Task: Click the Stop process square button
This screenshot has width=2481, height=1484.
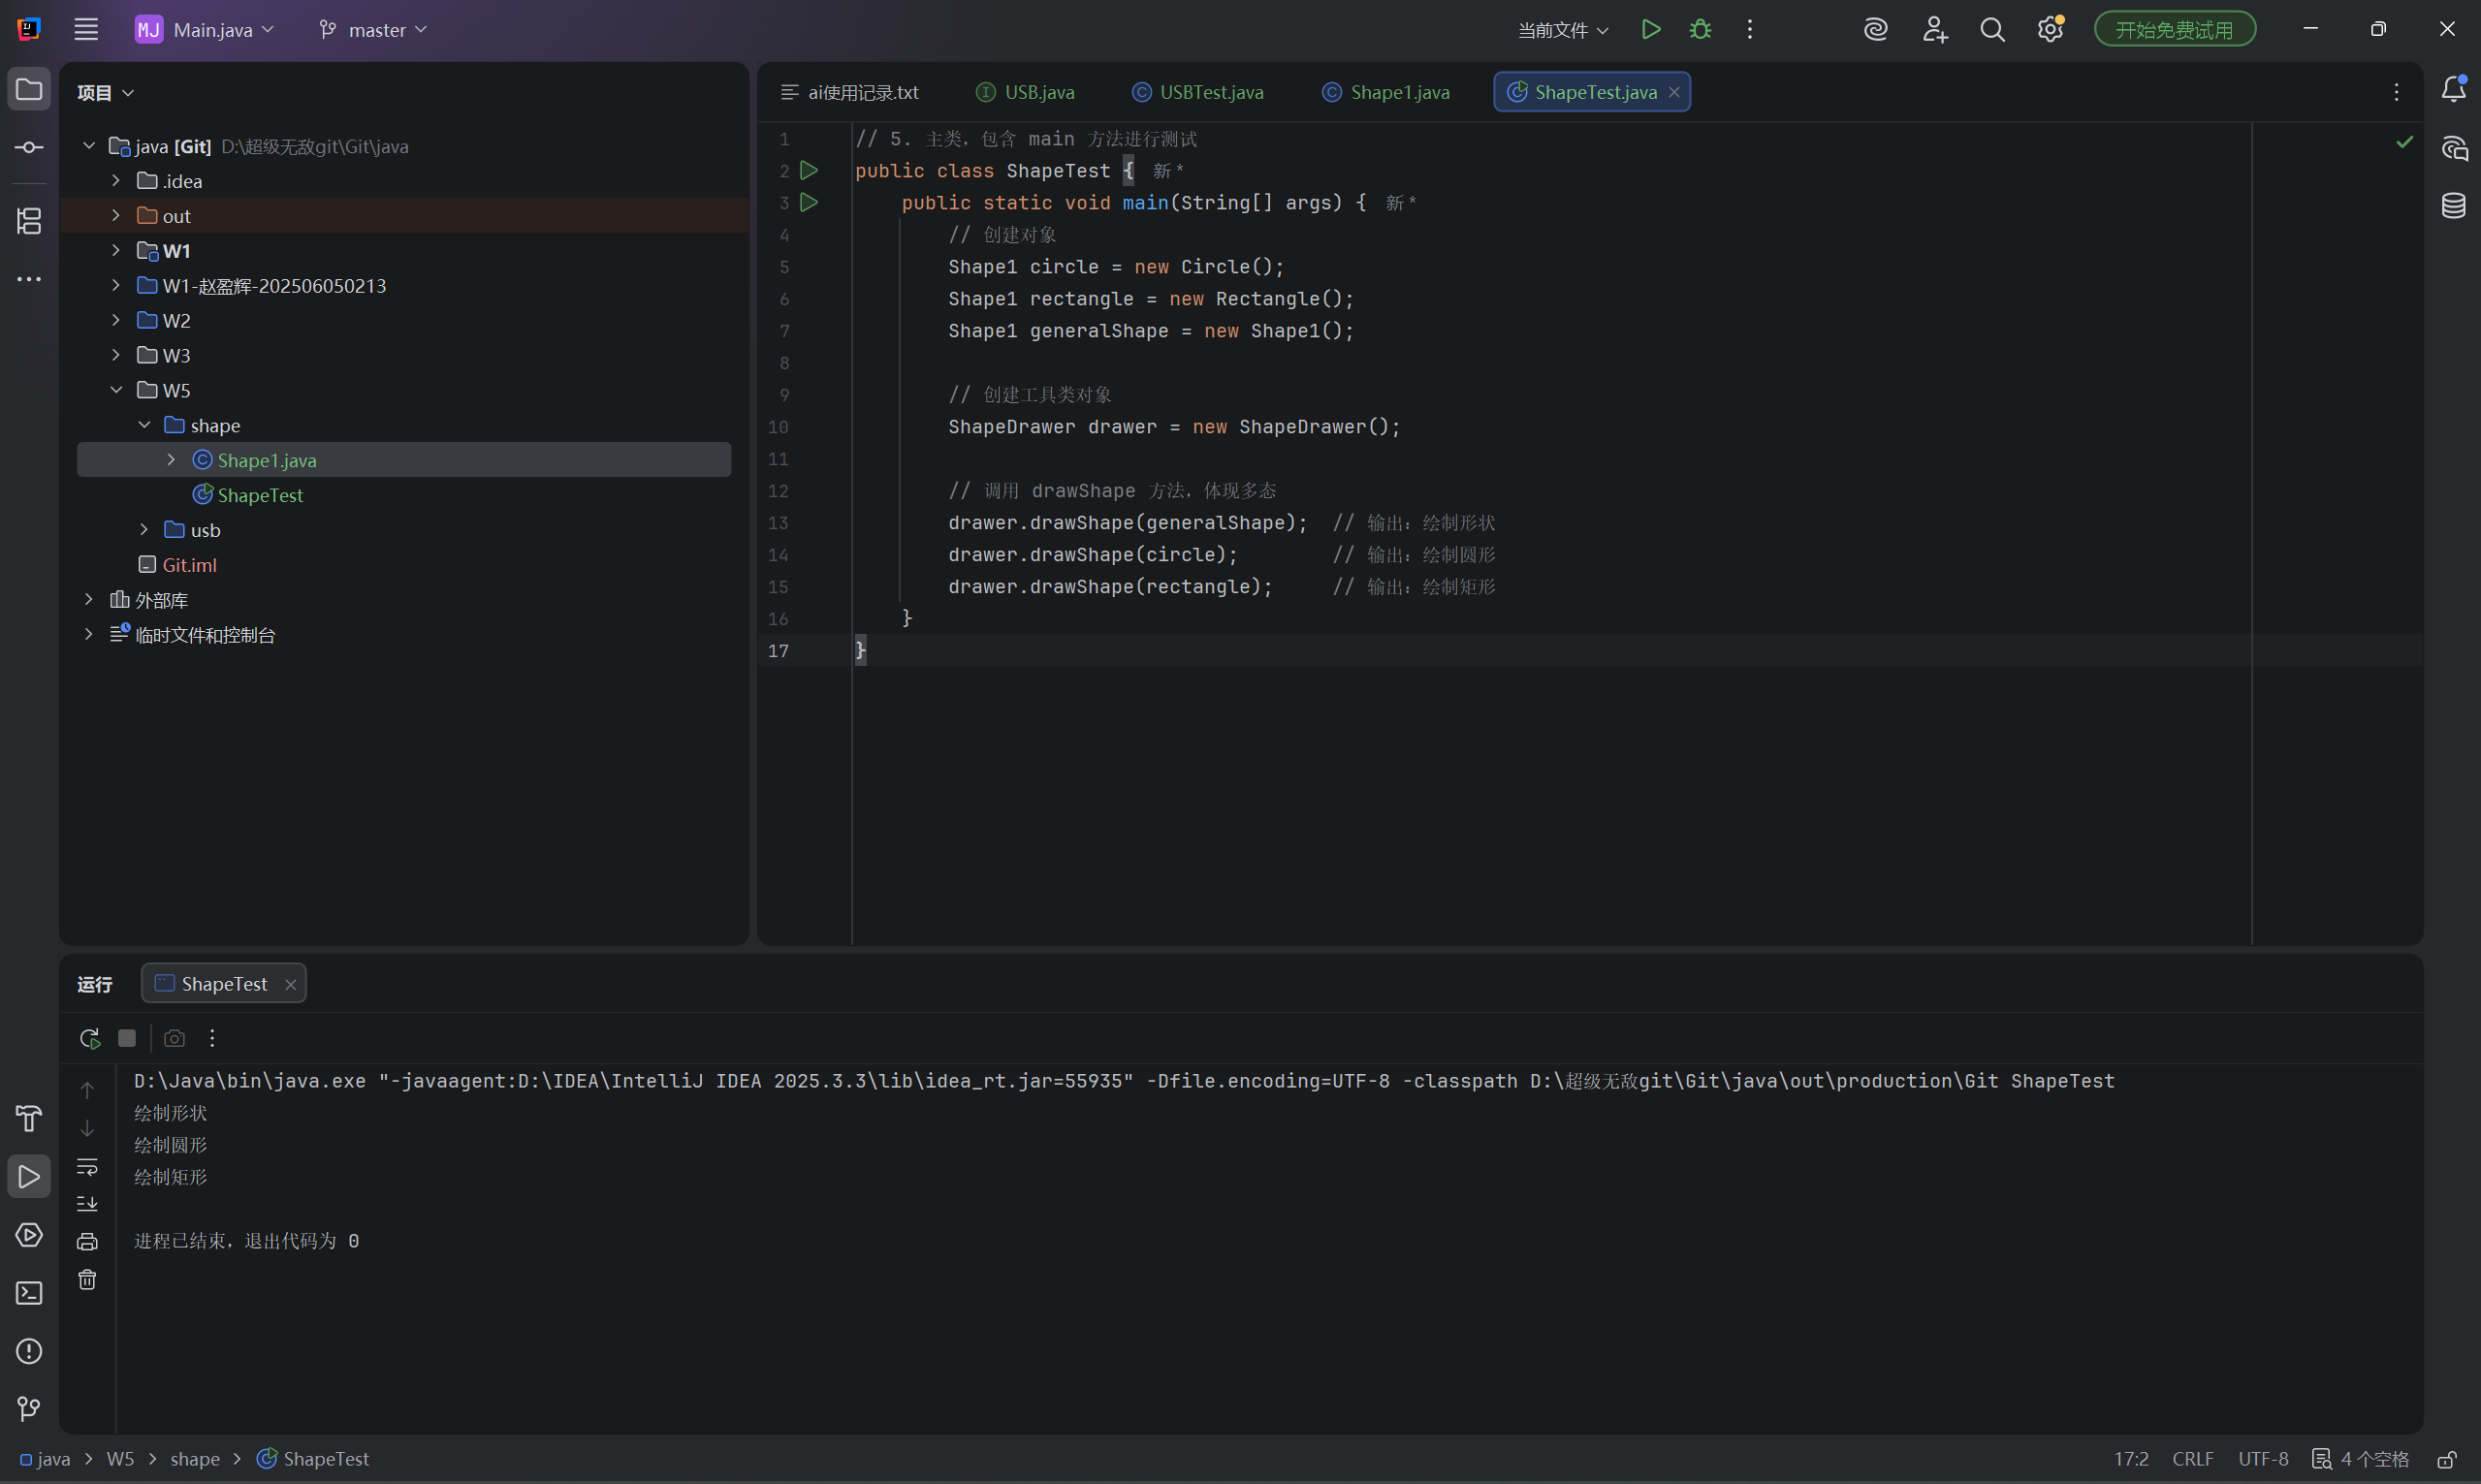Action: [127, 1038]
